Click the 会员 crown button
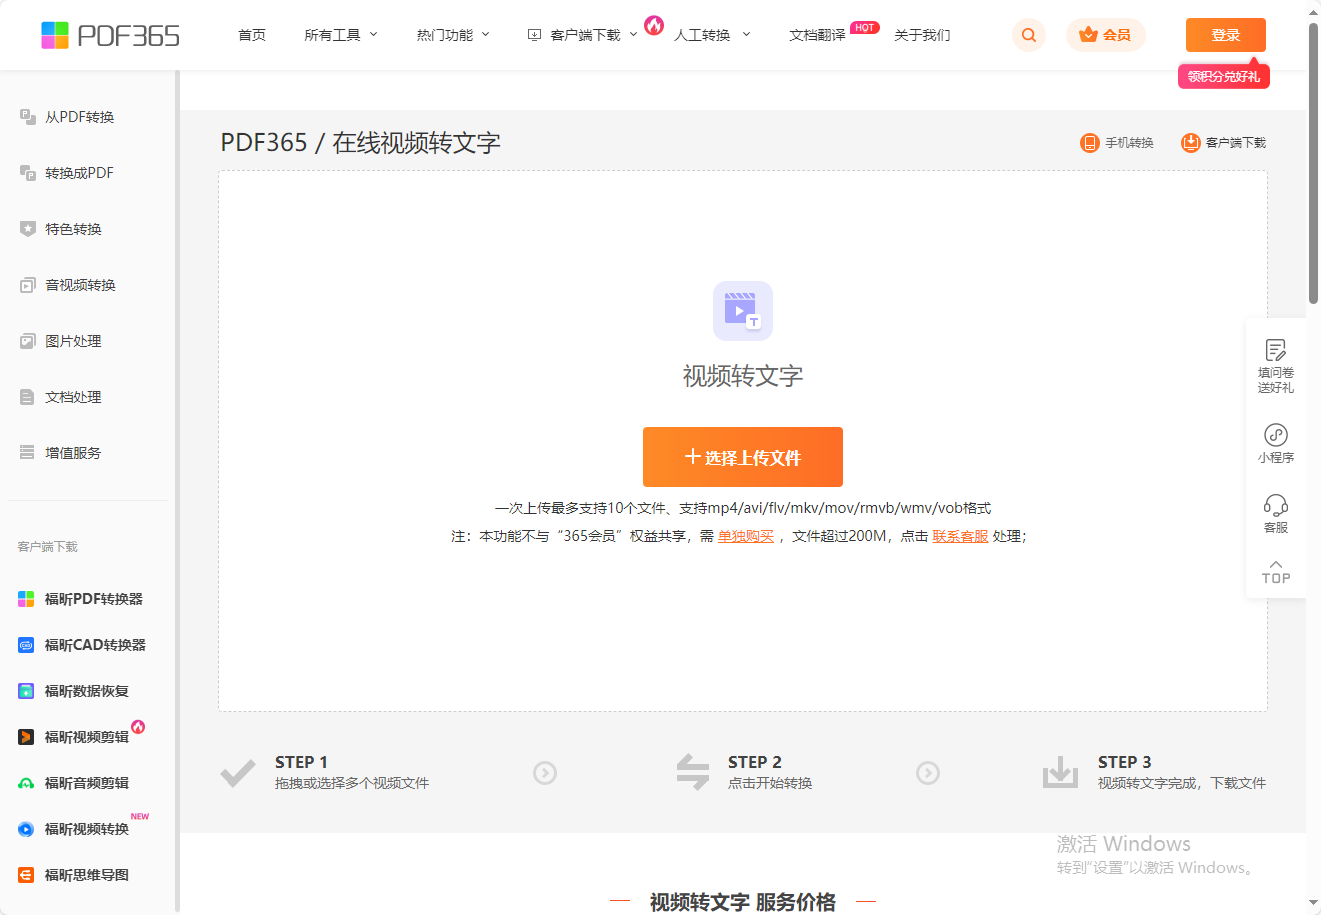Viewport: 1321px width, 915px height. [x=1105, y=35]
